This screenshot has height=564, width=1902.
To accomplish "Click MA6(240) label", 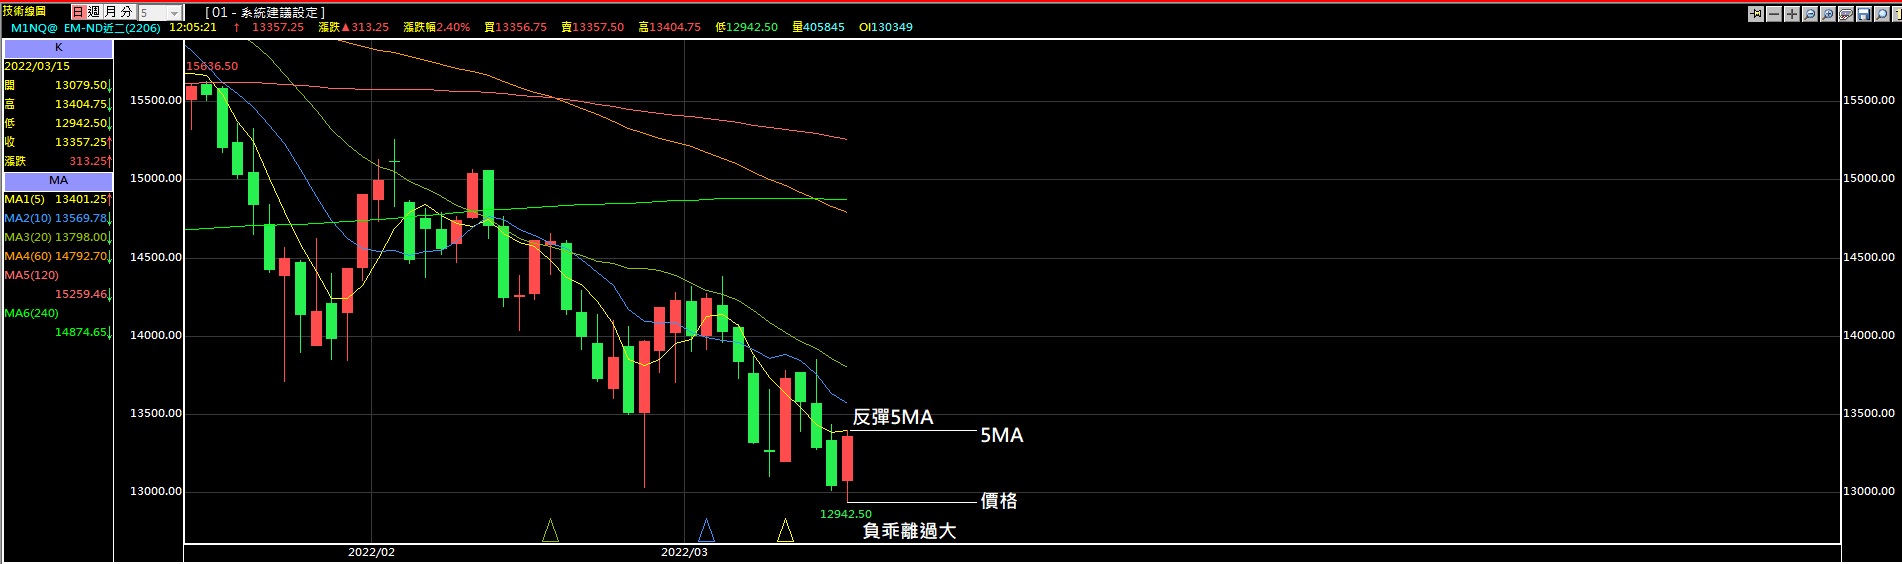I will coord(31,313).
